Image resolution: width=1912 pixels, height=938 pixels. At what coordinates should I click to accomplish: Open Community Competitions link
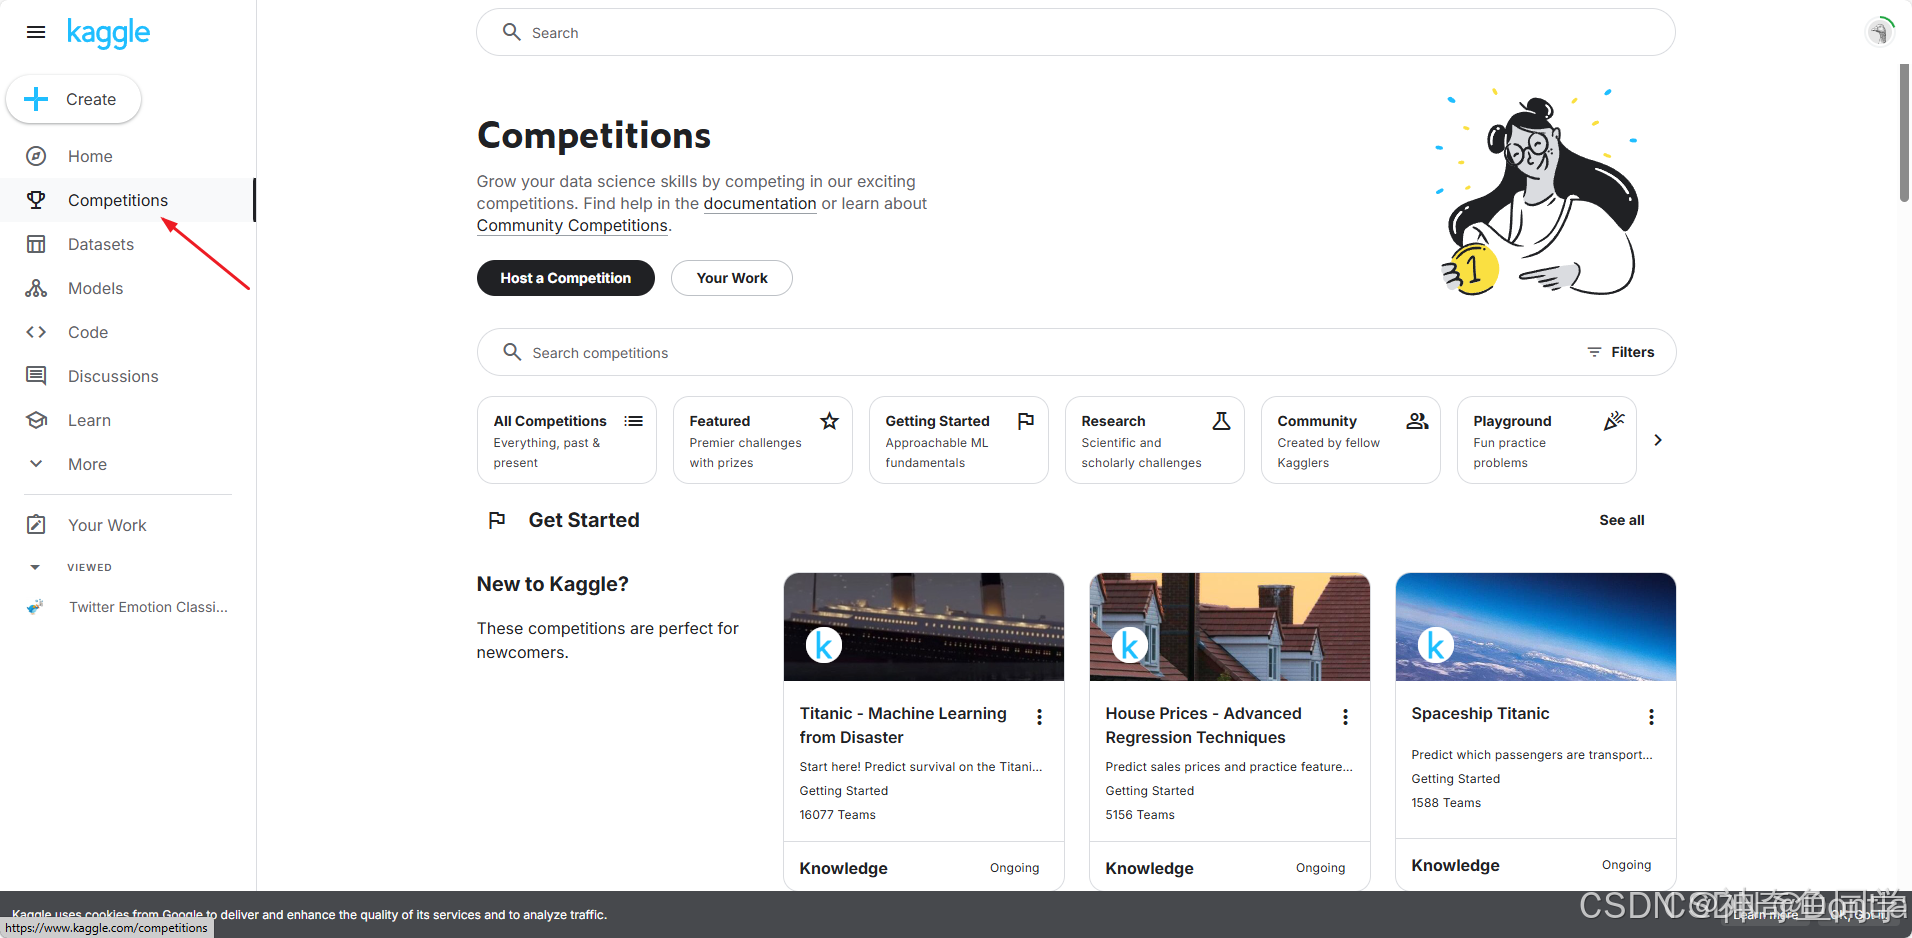572,225
